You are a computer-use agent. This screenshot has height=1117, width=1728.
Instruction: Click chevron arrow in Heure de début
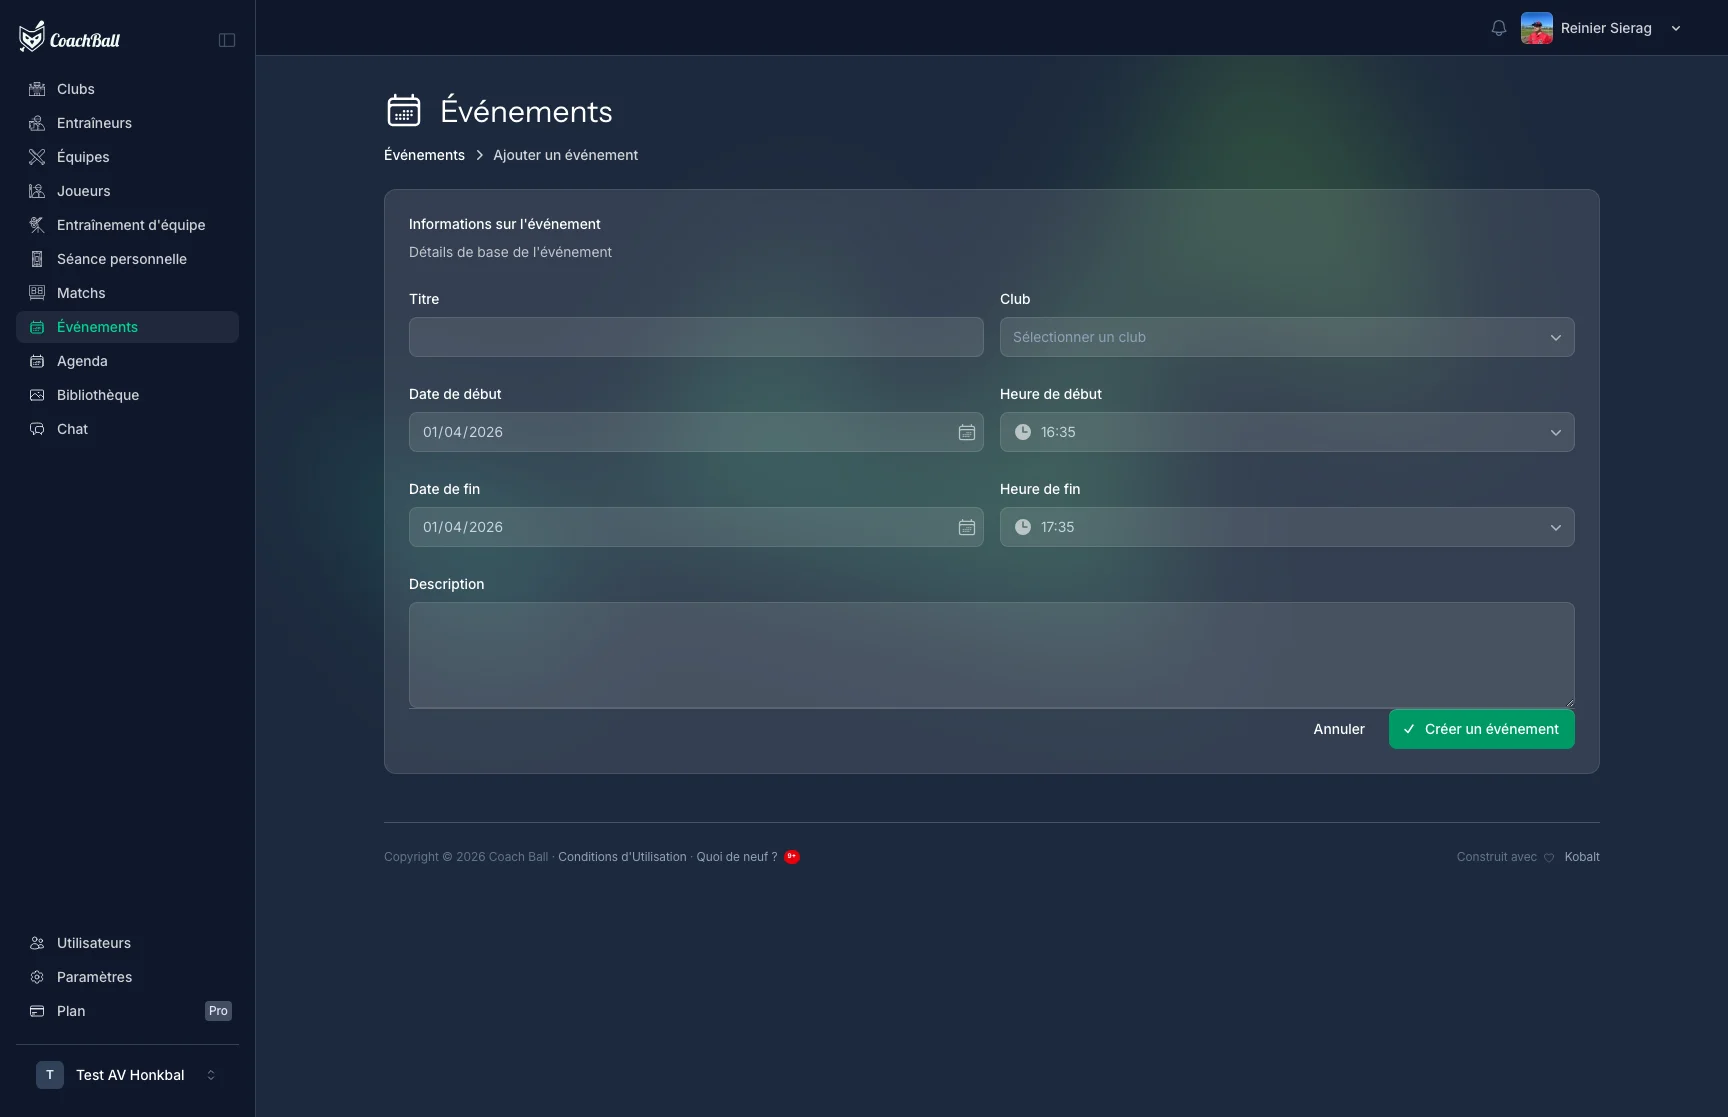pos(1556,433)
